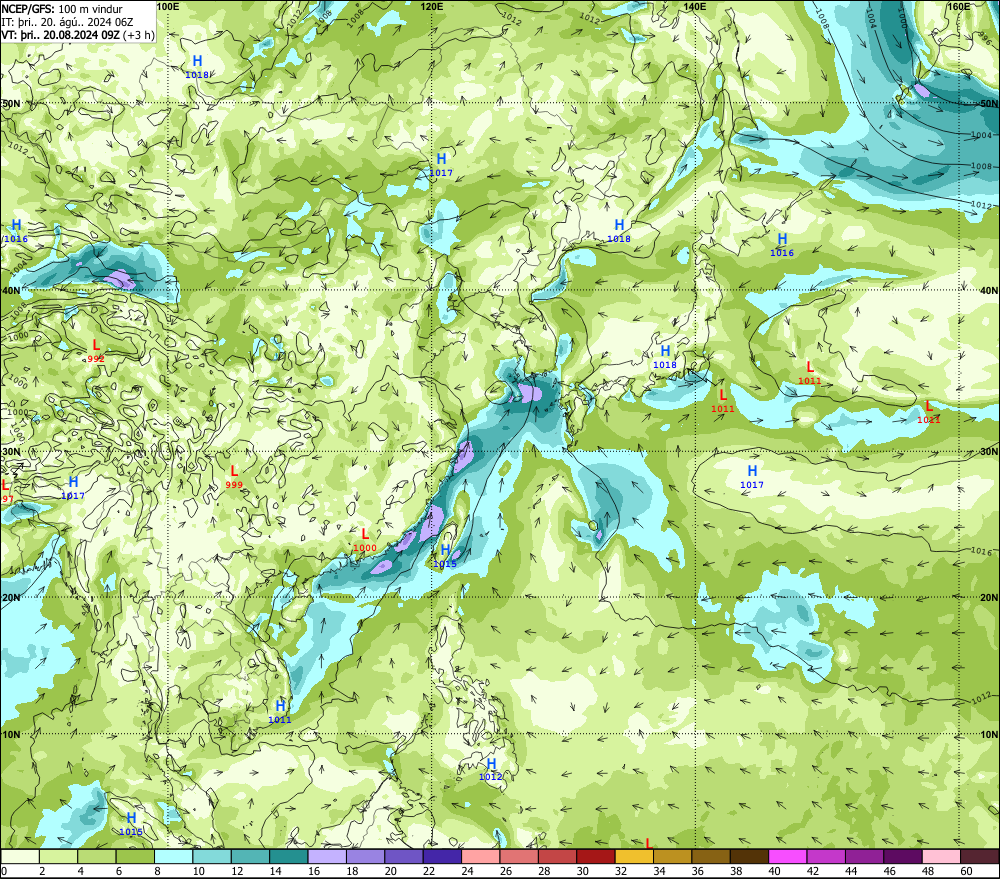1000x879 pixels.
Task: Select the 'IT: þri.. 20. ágú.. 2024 06Z' line
Action: (x=67, y=22)
